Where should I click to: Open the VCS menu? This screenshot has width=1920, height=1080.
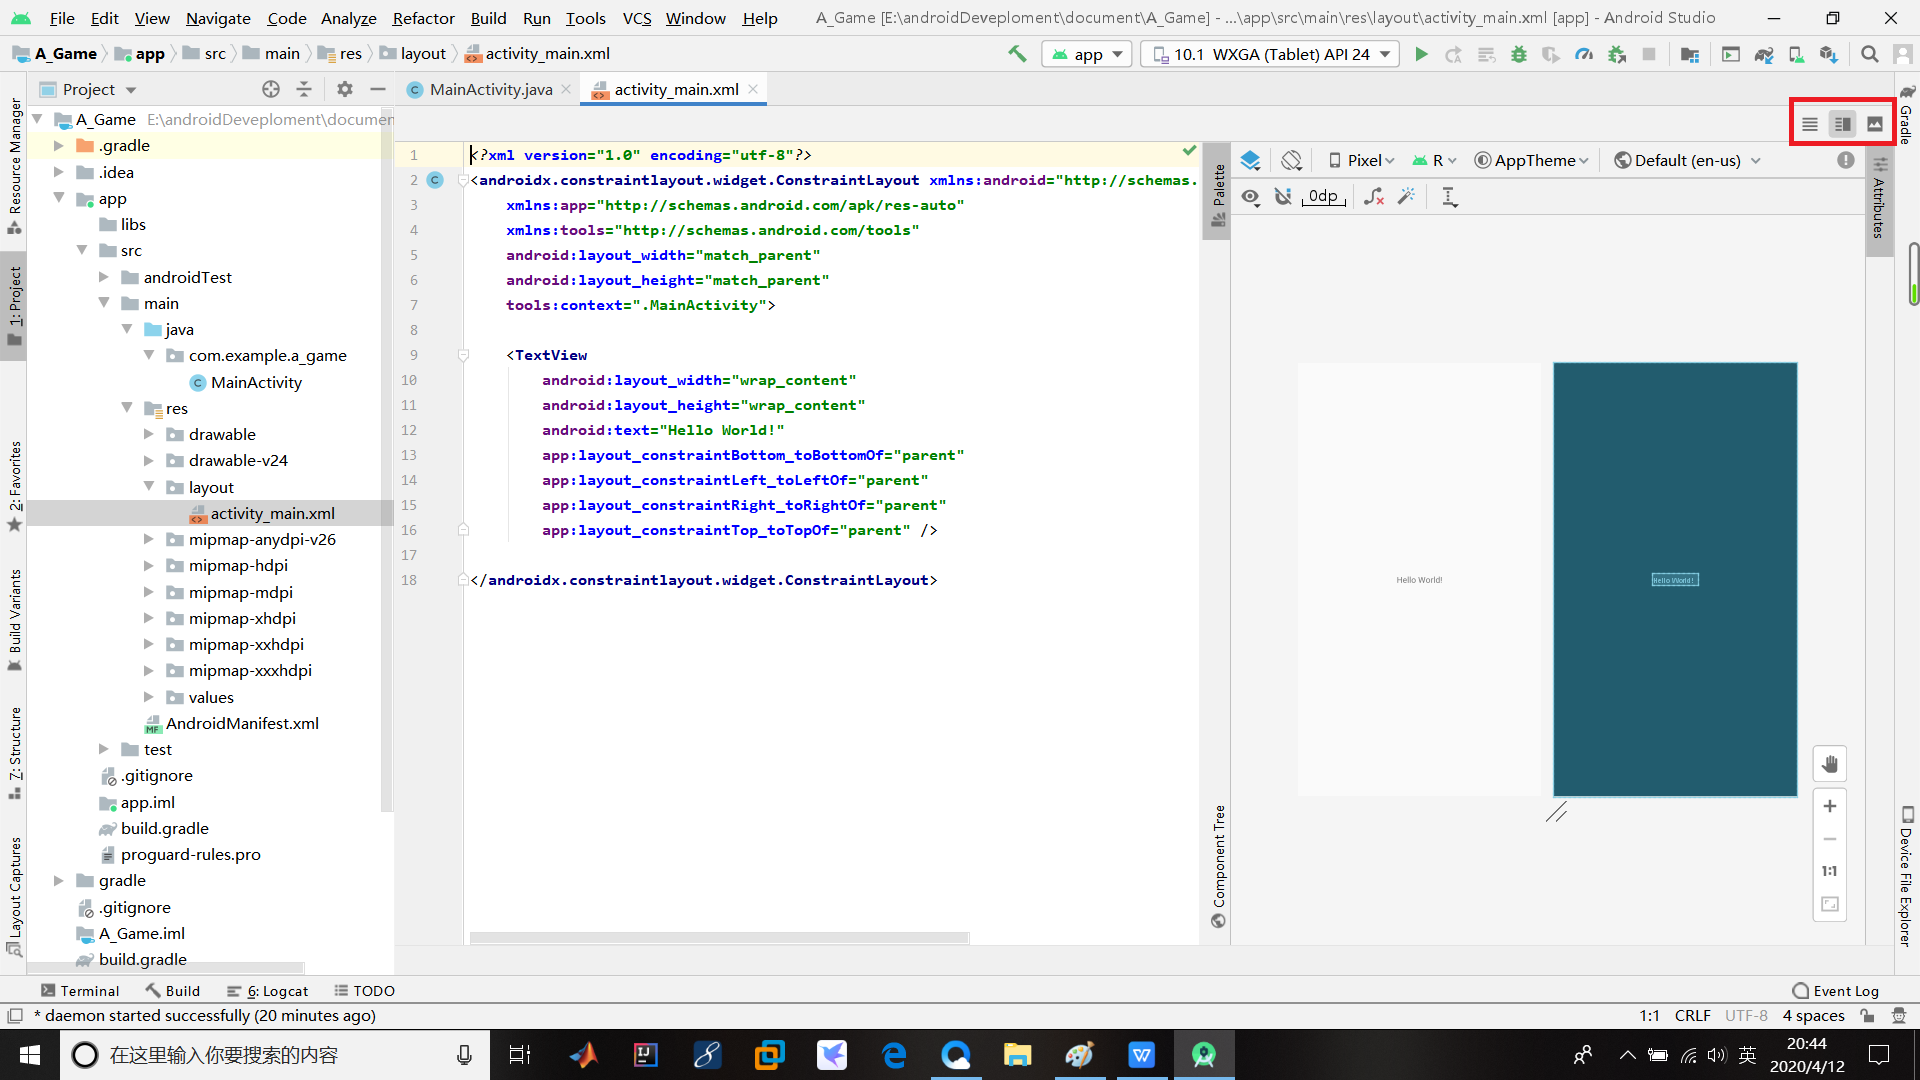pyautogui.click(x=637, y=18)
